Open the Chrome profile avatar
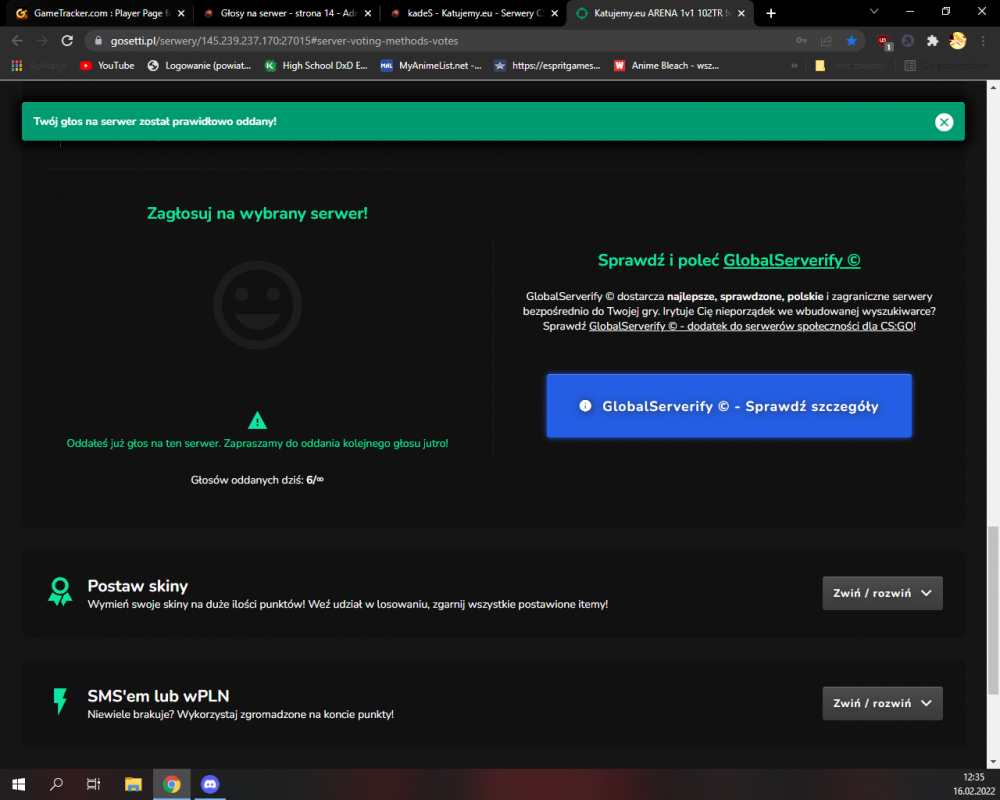This screenshot has width=1000, height=800. point(957,41)
